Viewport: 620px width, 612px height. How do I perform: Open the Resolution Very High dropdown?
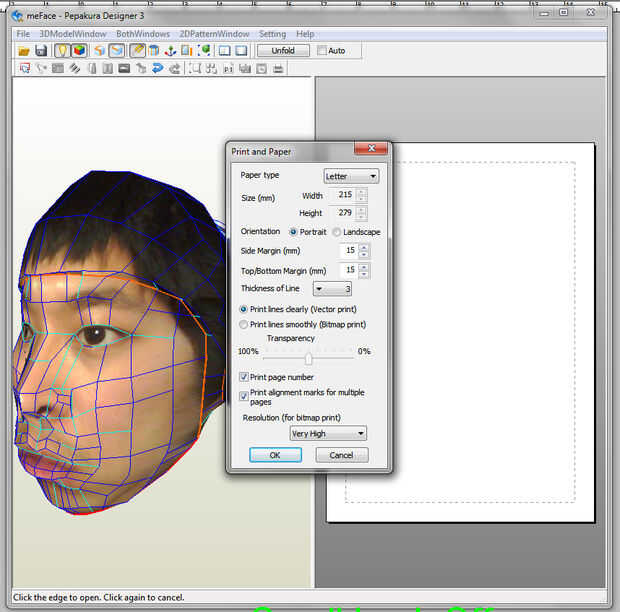pos(328,433)
